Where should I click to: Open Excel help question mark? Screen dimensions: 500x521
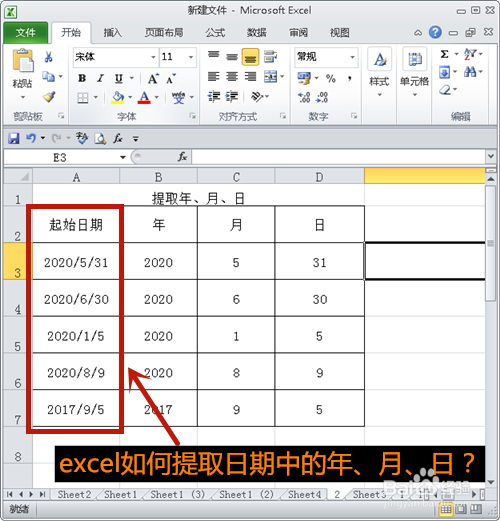[435, 32]
